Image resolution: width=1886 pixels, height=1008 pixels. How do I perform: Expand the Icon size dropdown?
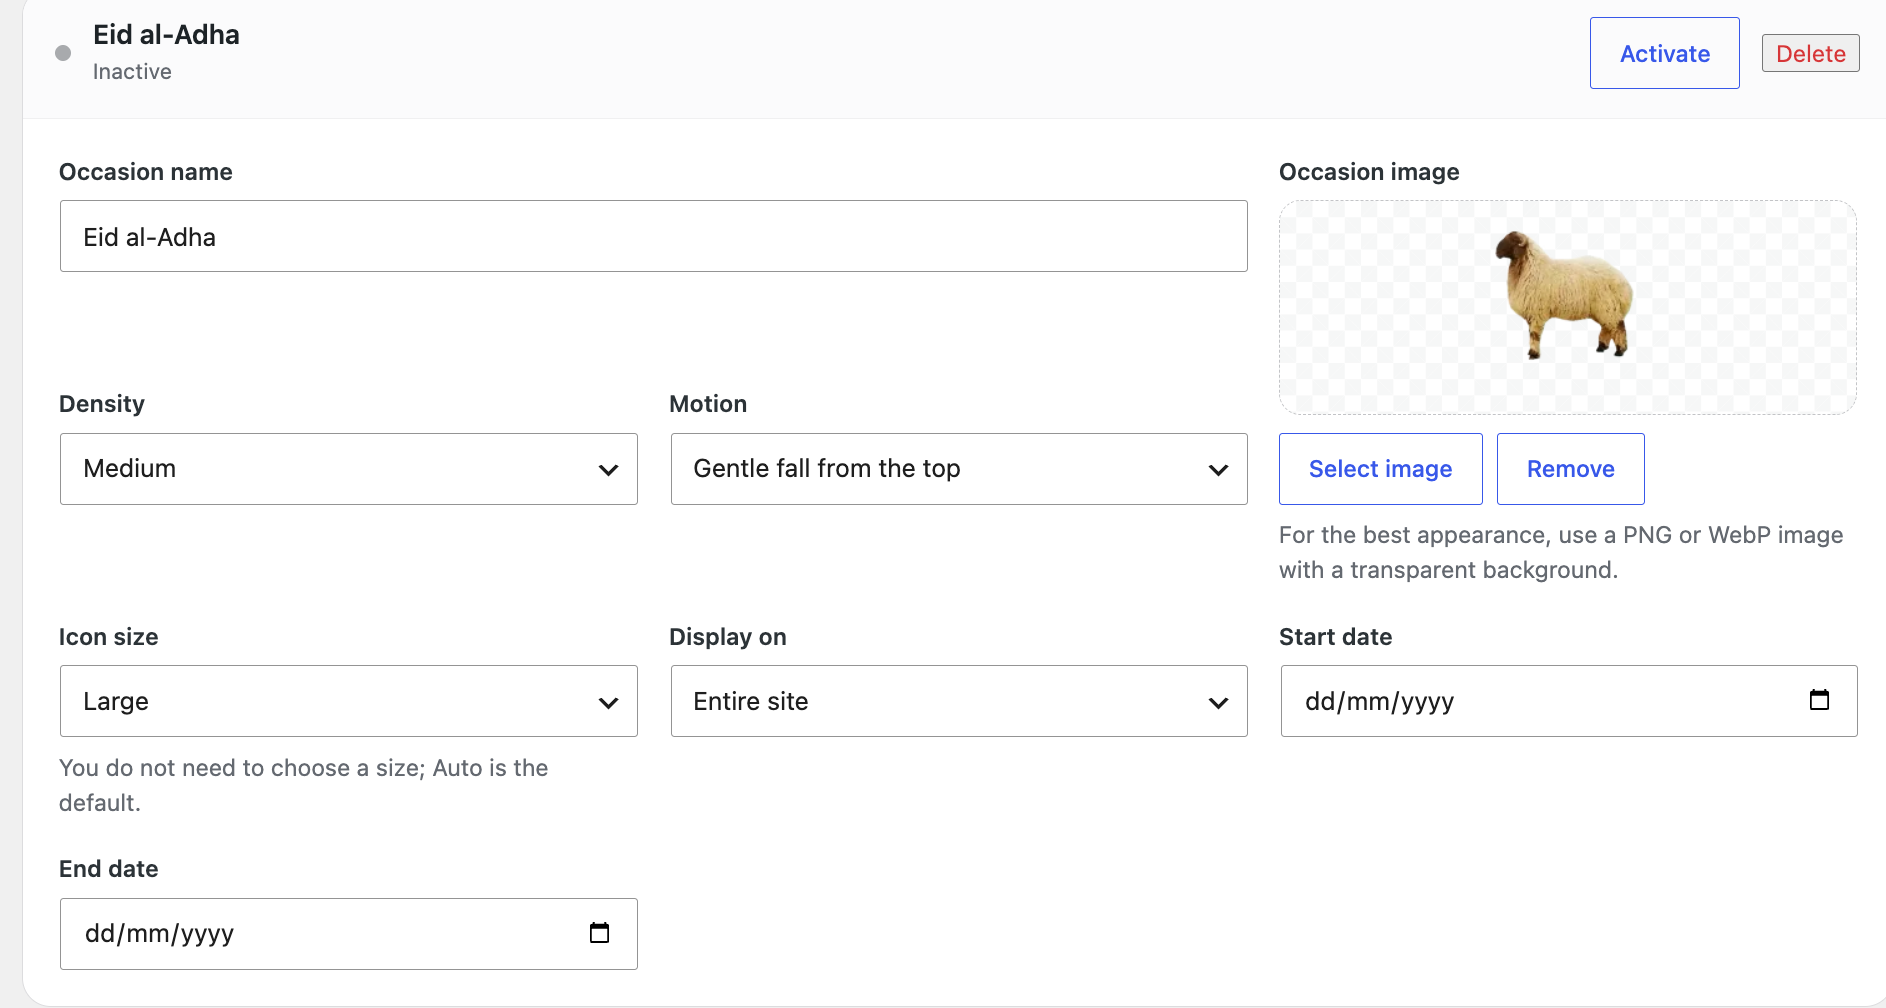[x=349, y=701]
